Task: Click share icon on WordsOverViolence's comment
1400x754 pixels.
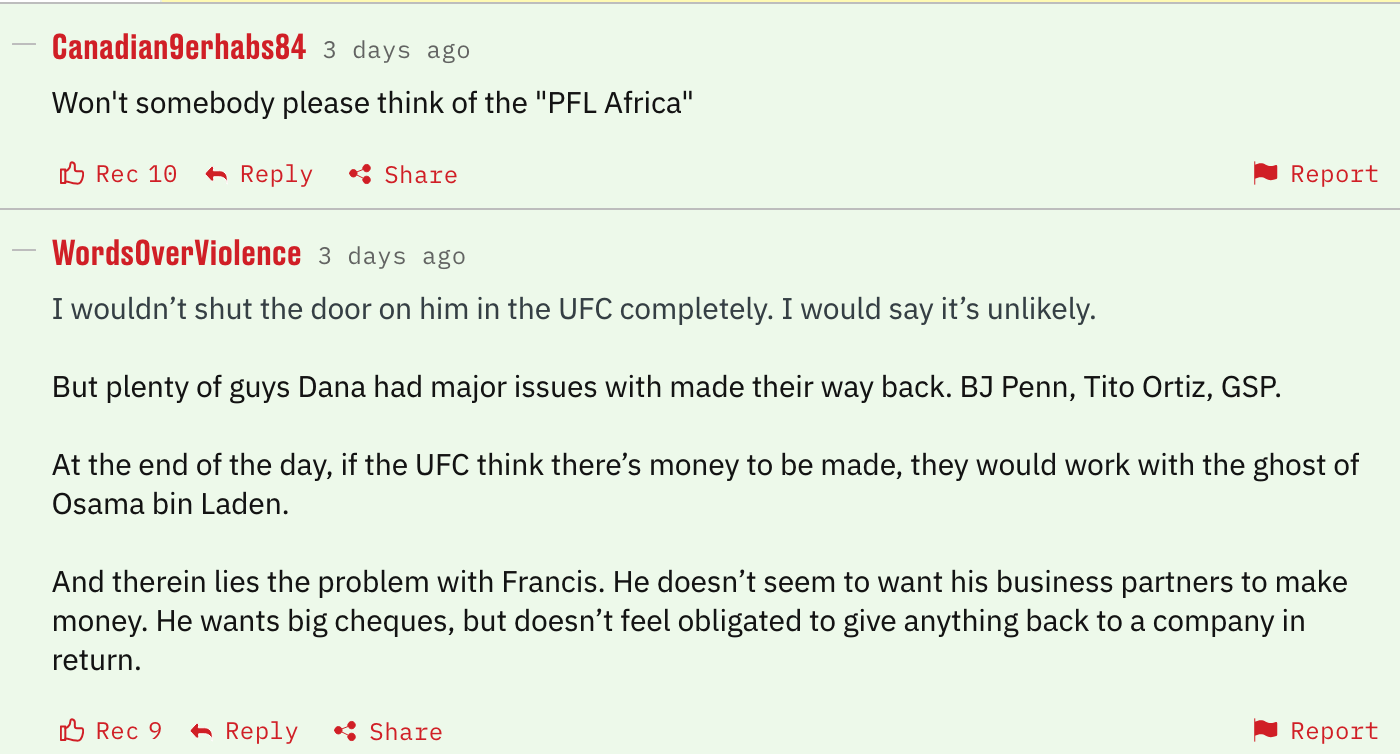Action: tap(345, 731)
